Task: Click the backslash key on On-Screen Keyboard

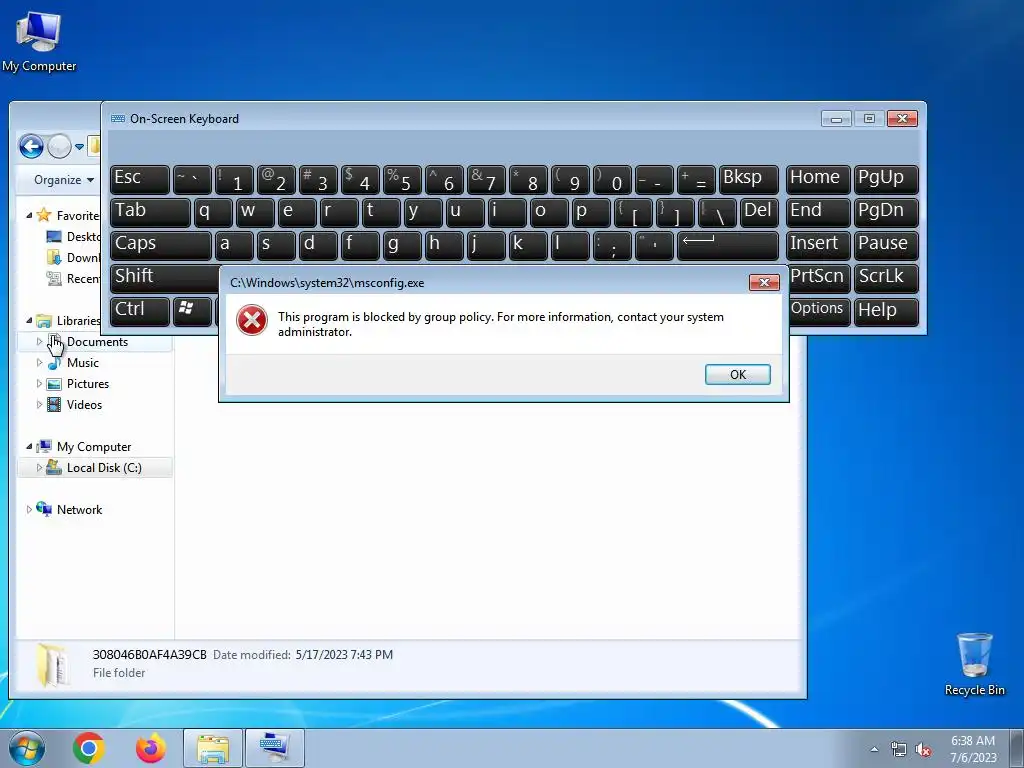Action: pos(717,212)
